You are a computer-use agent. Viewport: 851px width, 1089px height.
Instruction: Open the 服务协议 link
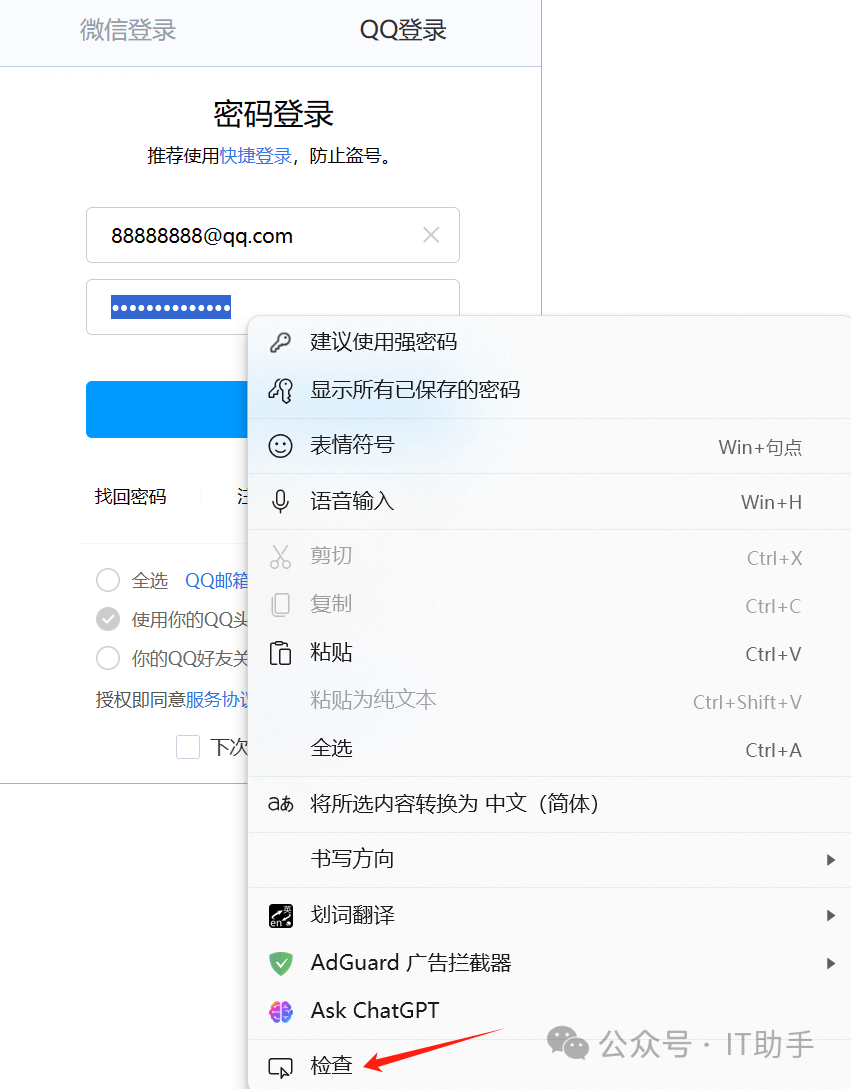point(216,699)
